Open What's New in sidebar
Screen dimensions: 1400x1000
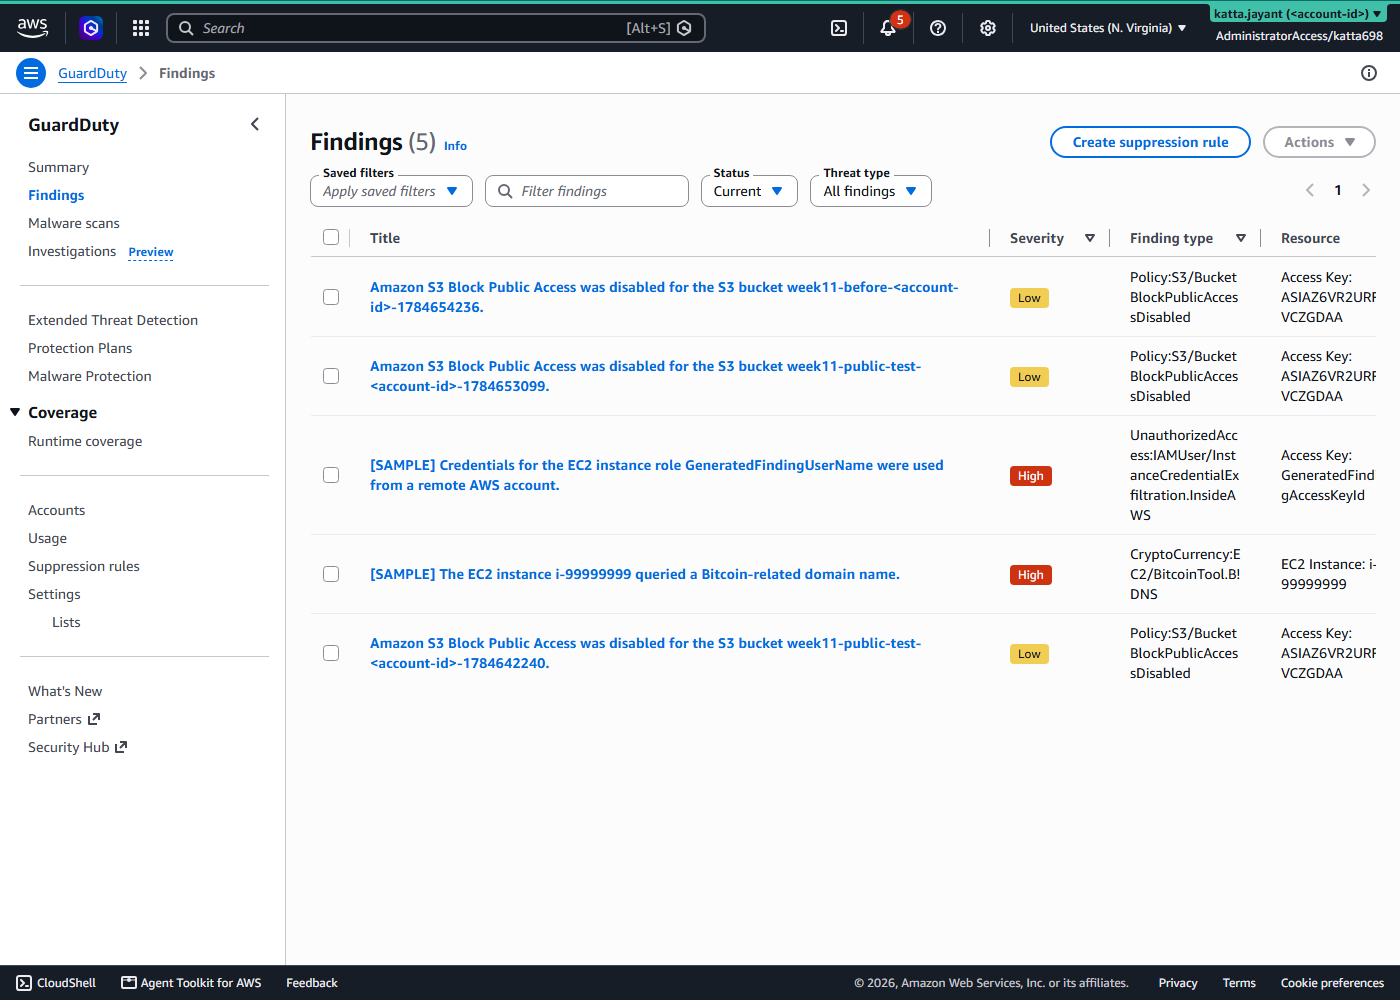click(x=65, y=691)
